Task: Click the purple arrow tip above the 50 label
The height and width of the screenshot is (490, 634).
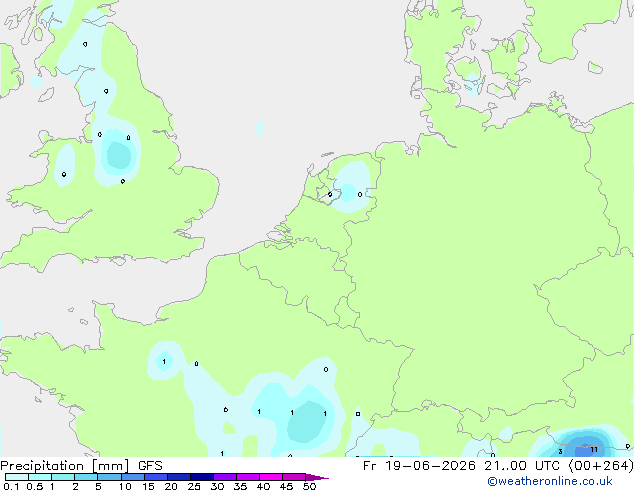Action: click(317, 477)
